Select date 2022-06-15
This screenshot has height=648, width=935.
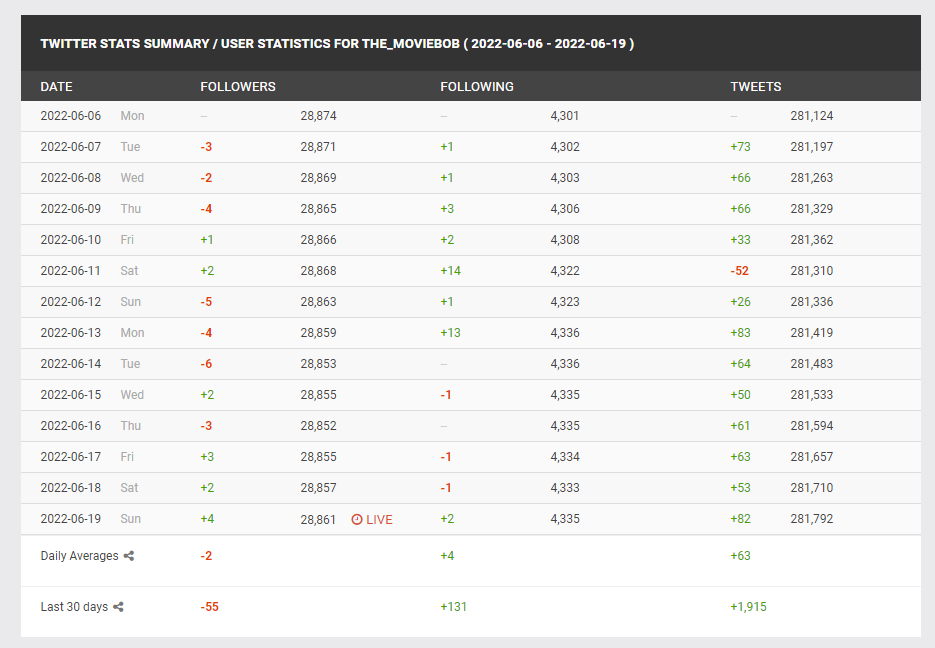[71, 395]
